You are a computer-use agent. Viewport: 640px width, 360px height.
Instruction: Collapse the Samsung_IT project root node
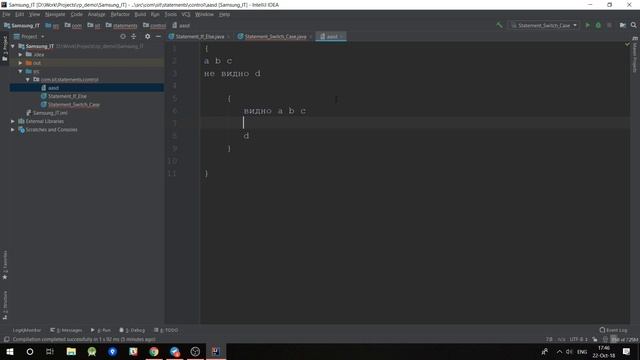point(13,46)
